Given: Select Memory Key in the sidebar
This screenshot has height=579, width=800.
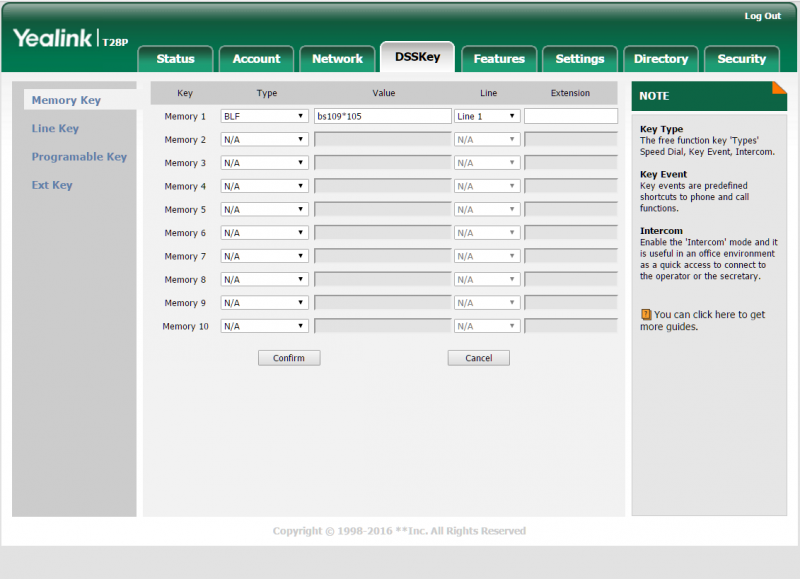Looking at the screenshot, I should point(66,100).
